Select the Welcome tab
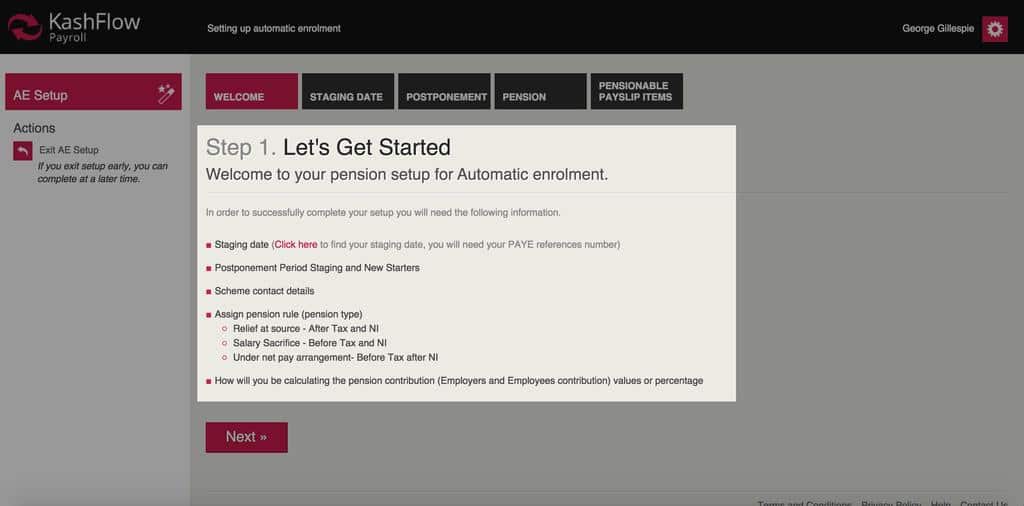 coord(252,91)
